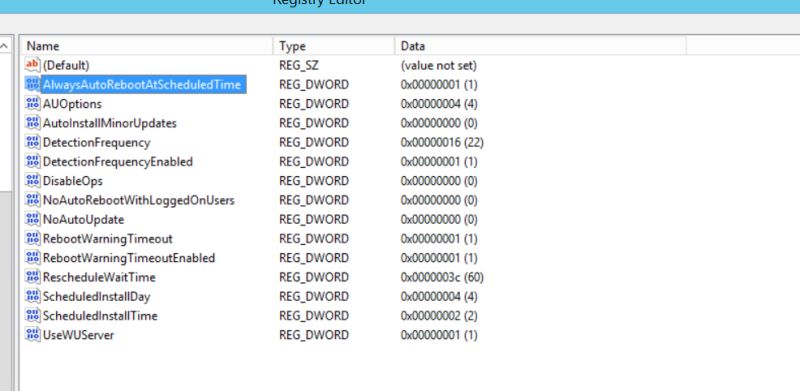Sort values by the Type column header
The image size is (800, 391).
pyautogui.click(x=334, y=46)
